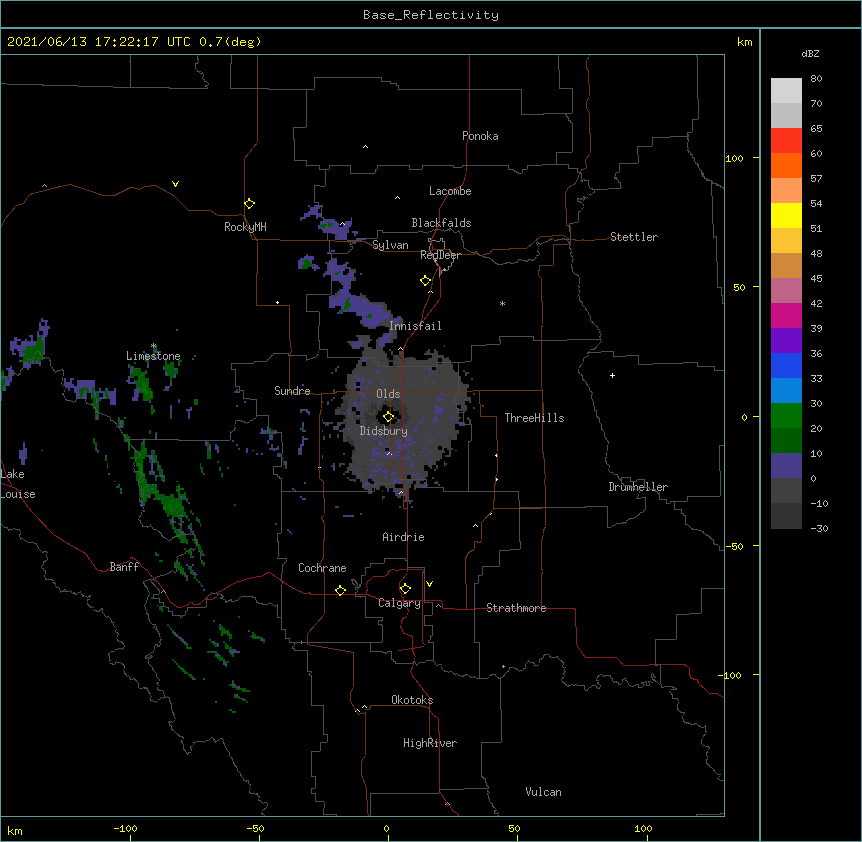Select the blue 36 dBZ legend color
Image resolution: width=862 pixels, height=842 pixels.
(x=786, y=365)
